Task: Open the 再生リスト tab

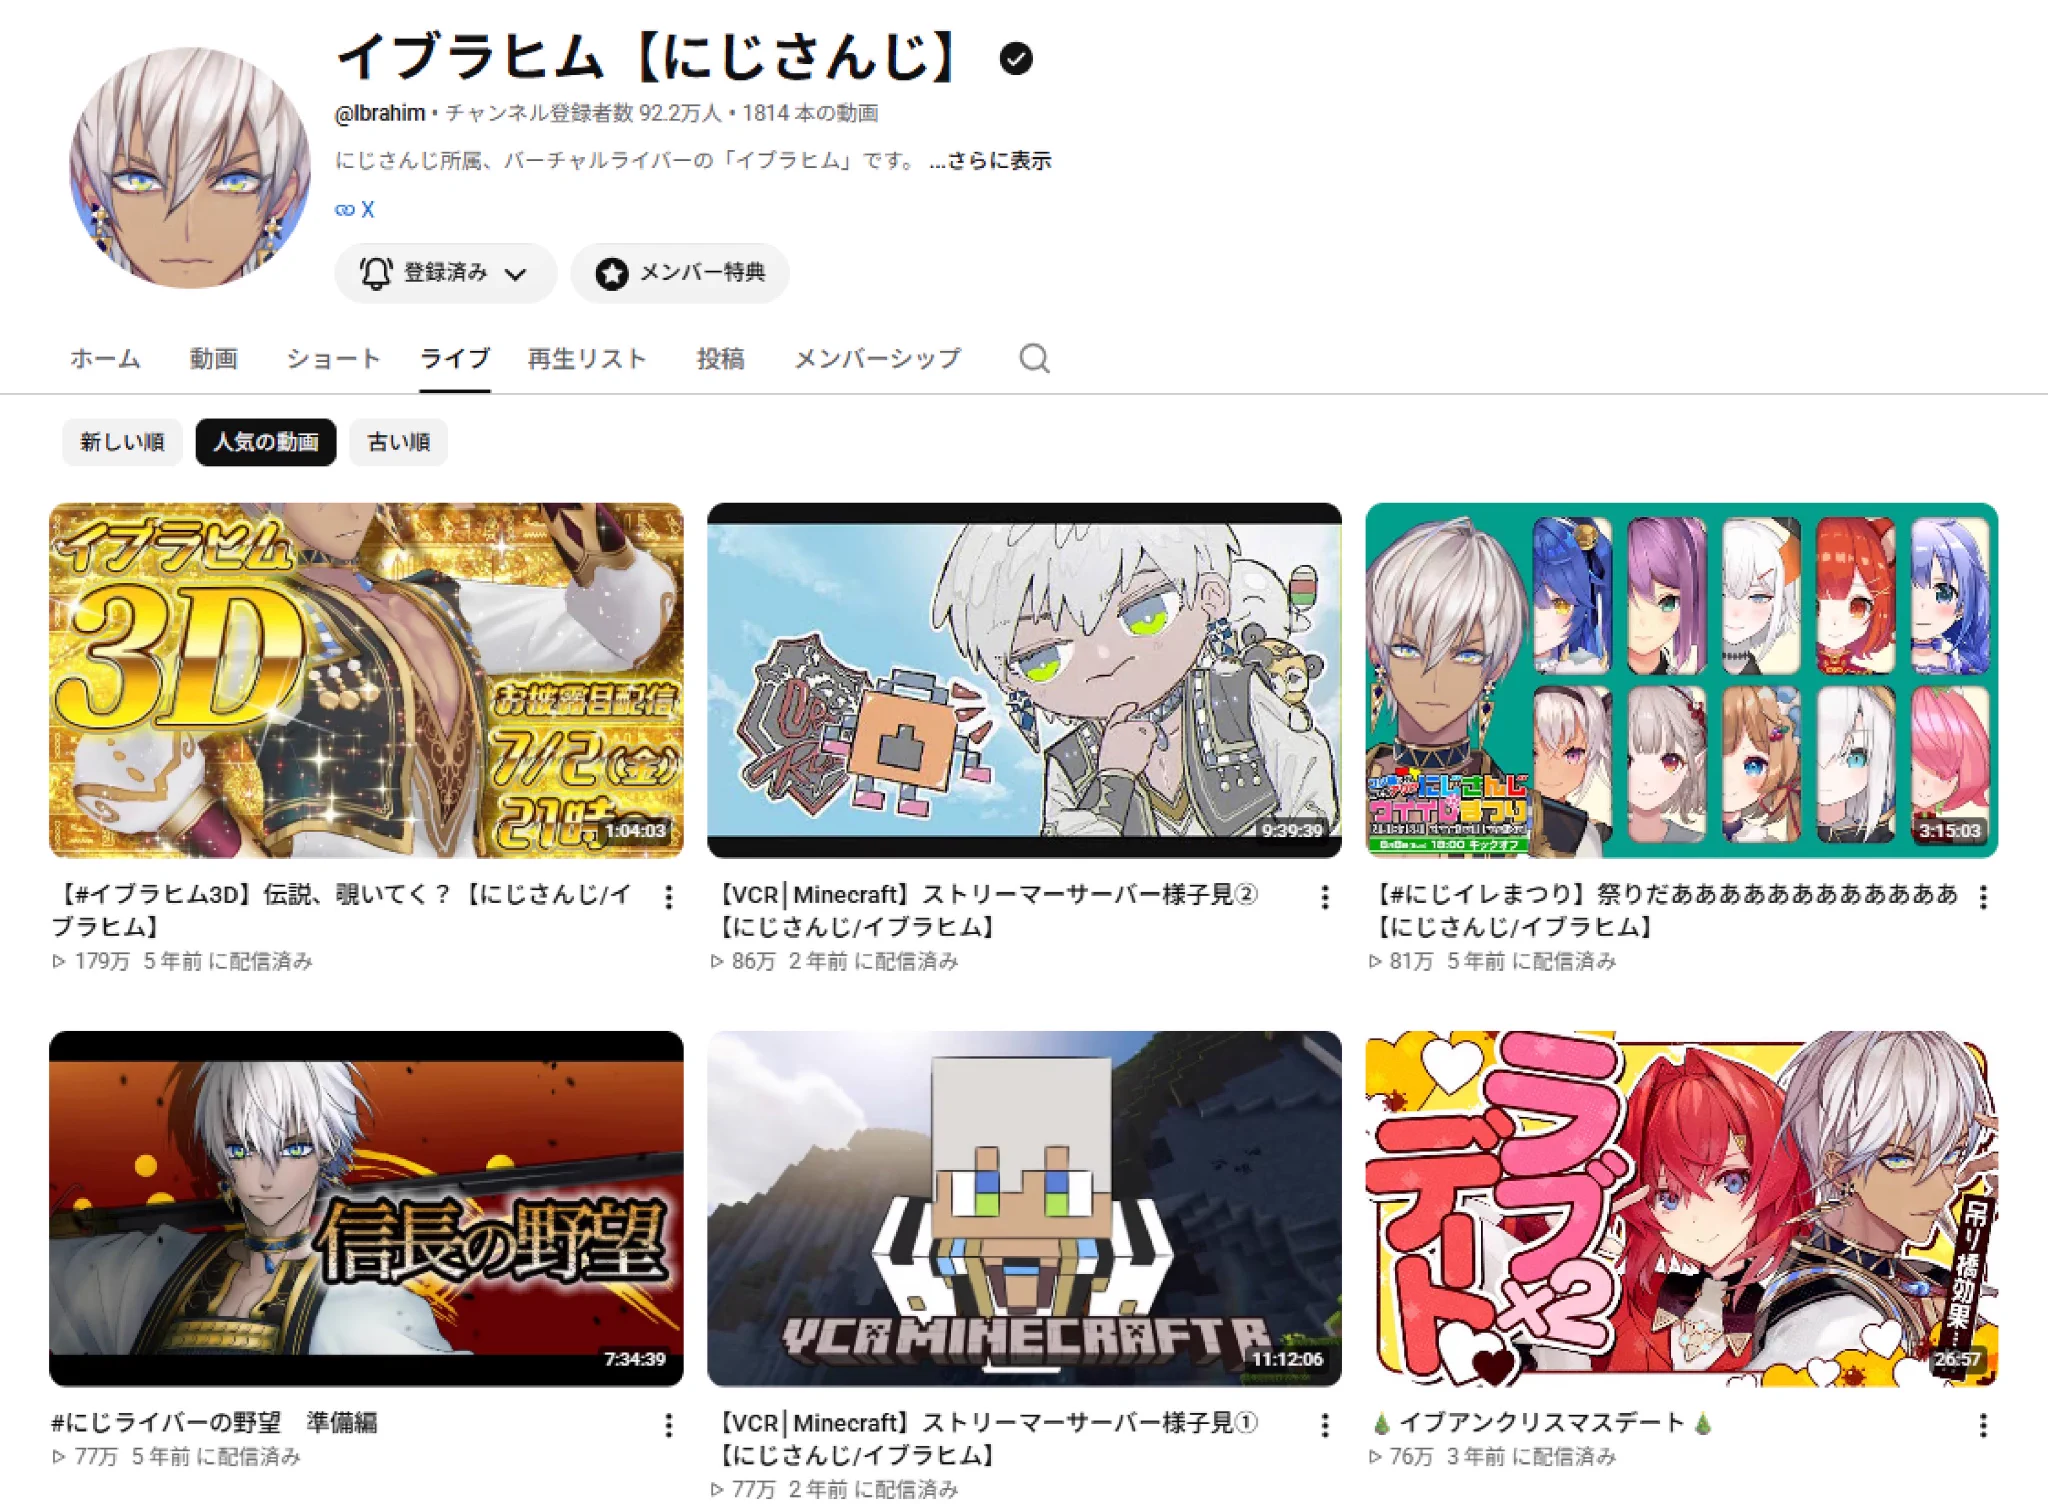Action: tap(588, 358)
